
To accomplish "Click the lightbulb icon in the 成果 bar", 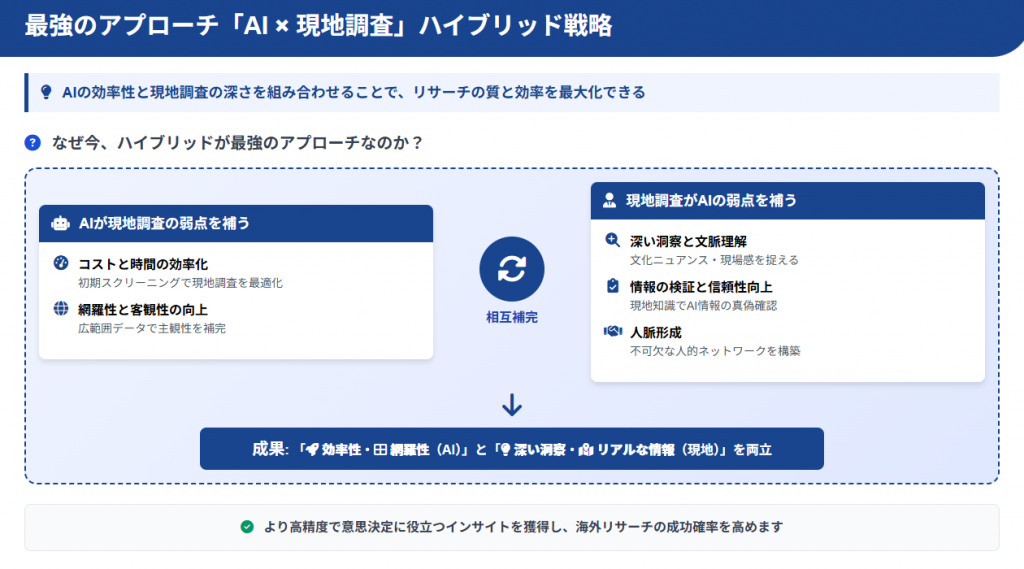I will point(505,449).
